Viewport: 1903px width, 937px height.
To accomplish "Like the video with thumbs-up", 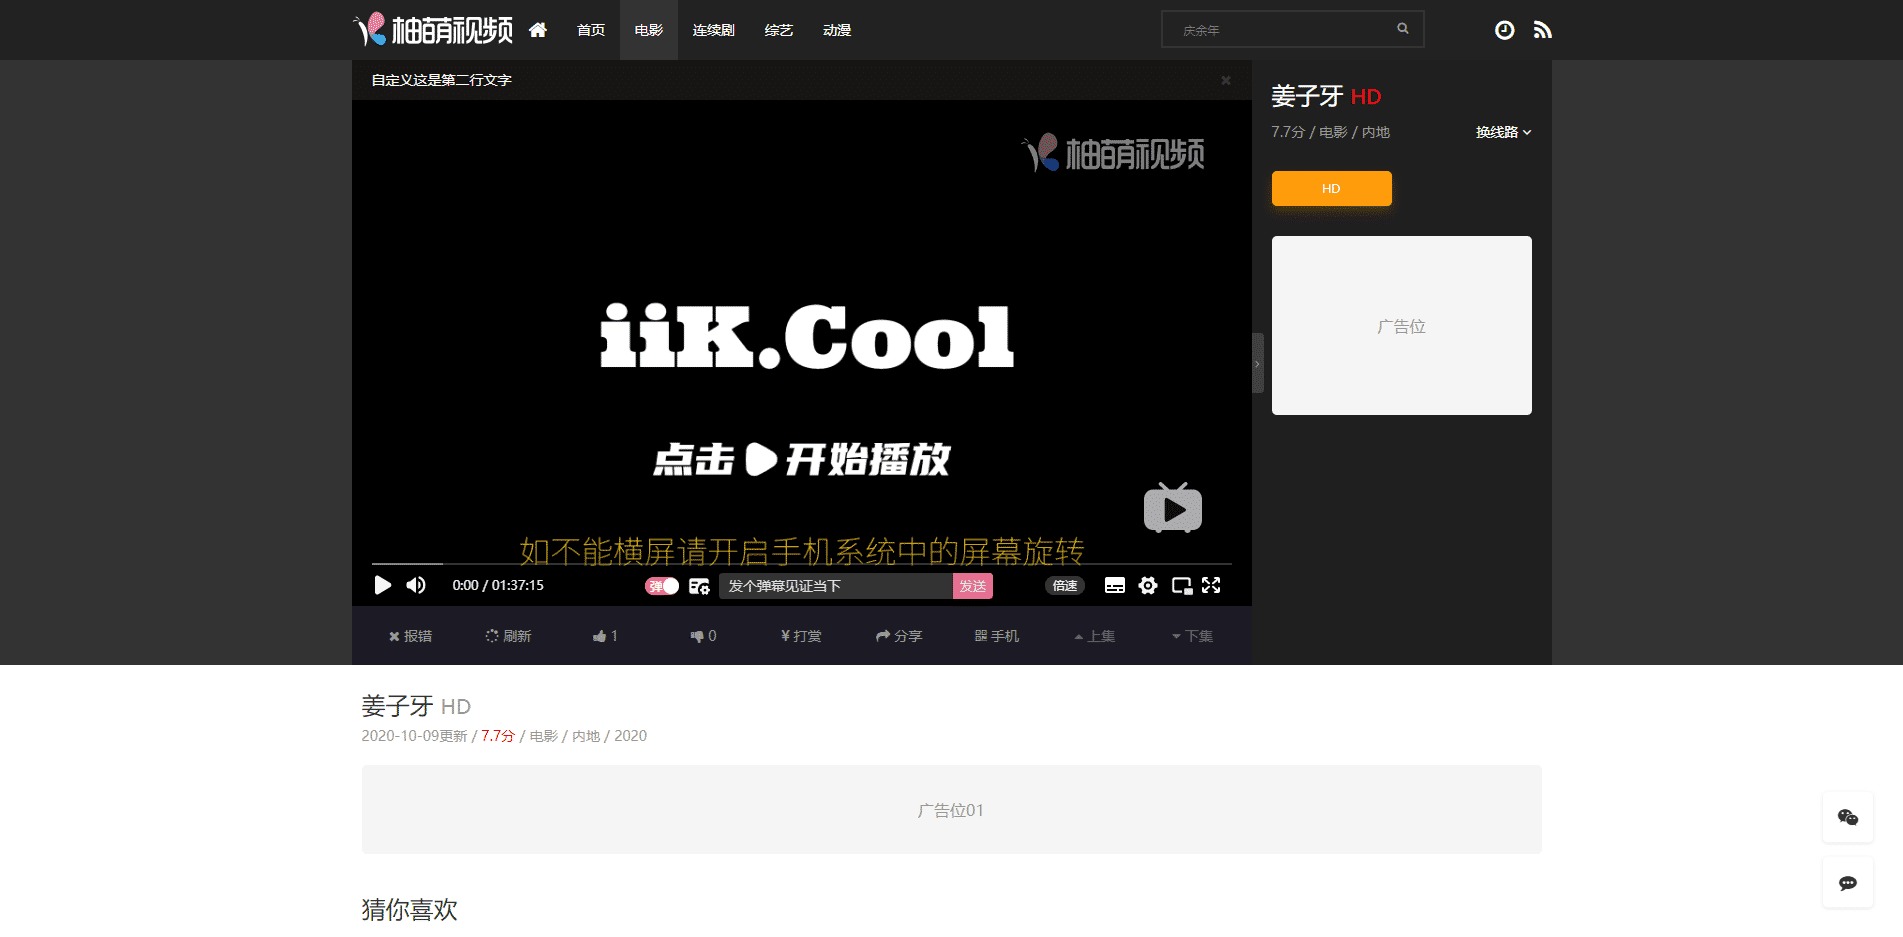I will pos(605,636).
